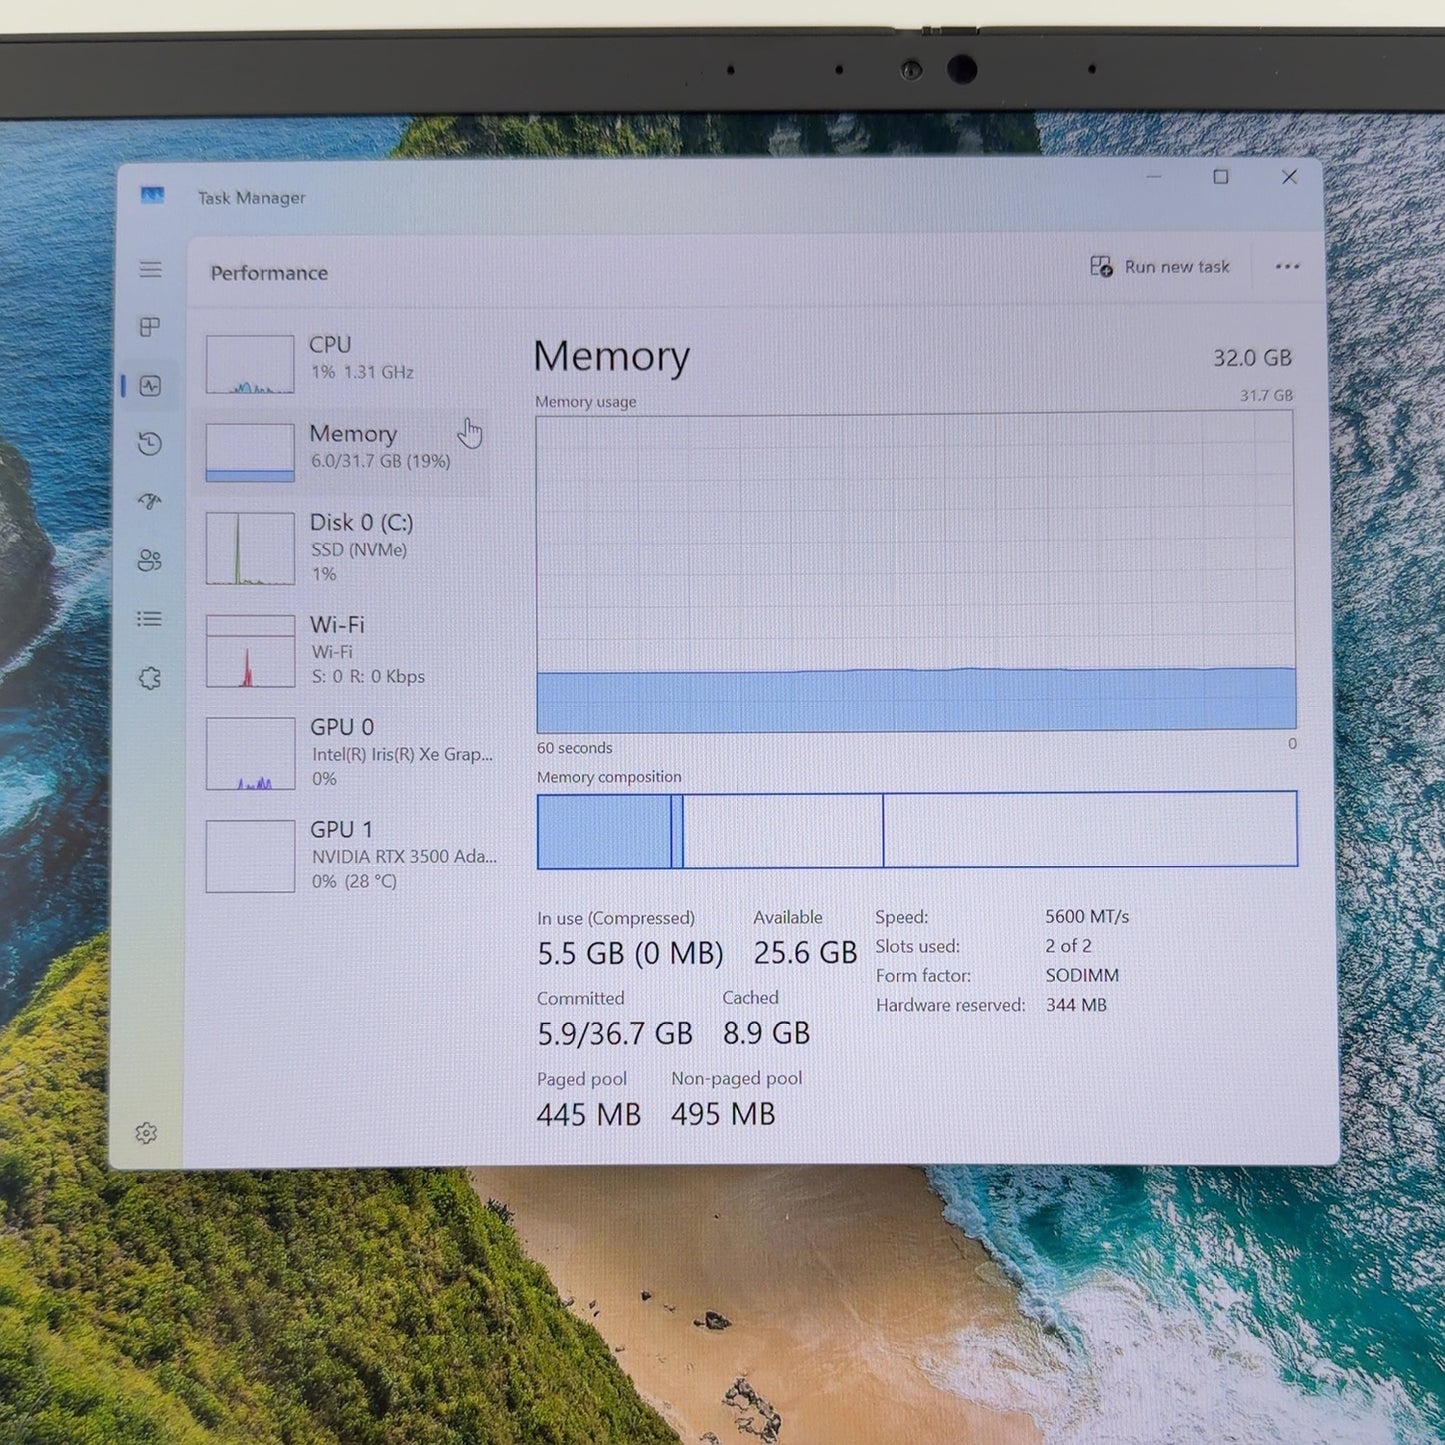Open the Startup apps sidebar icon

point(150,501)
